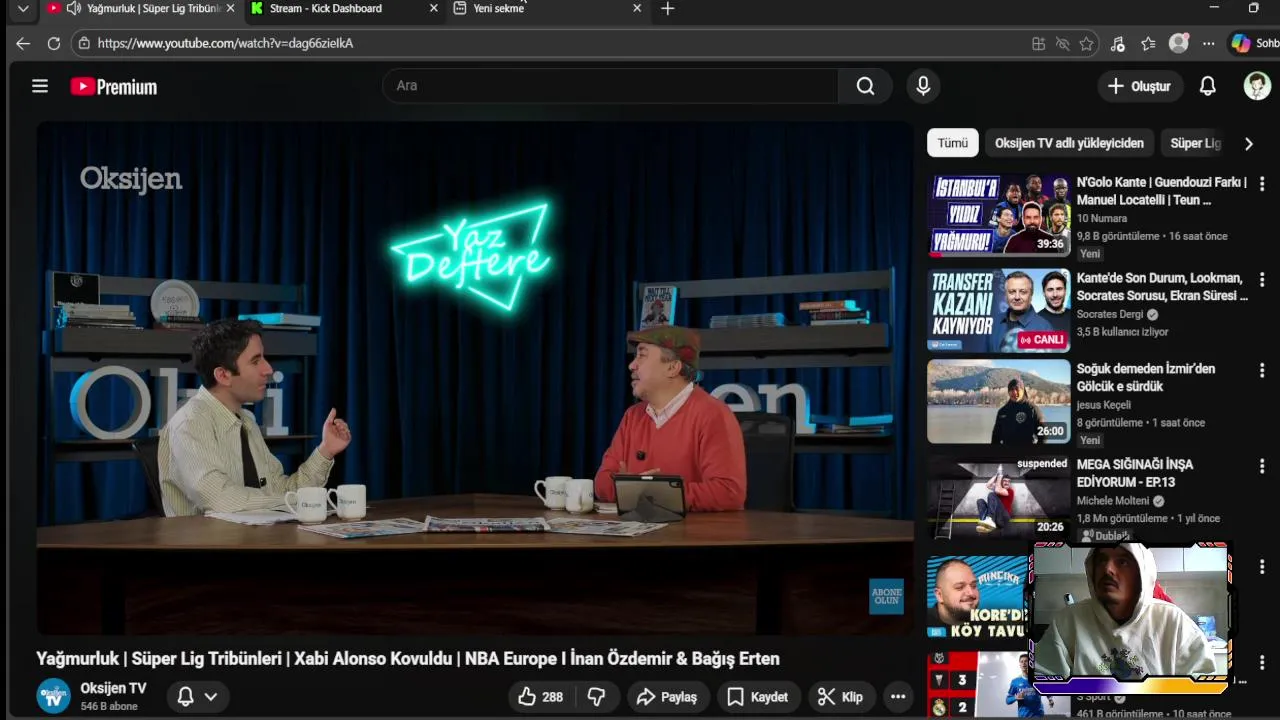
Task: Go back with browser back arrow
Action: tap(23, 43)
